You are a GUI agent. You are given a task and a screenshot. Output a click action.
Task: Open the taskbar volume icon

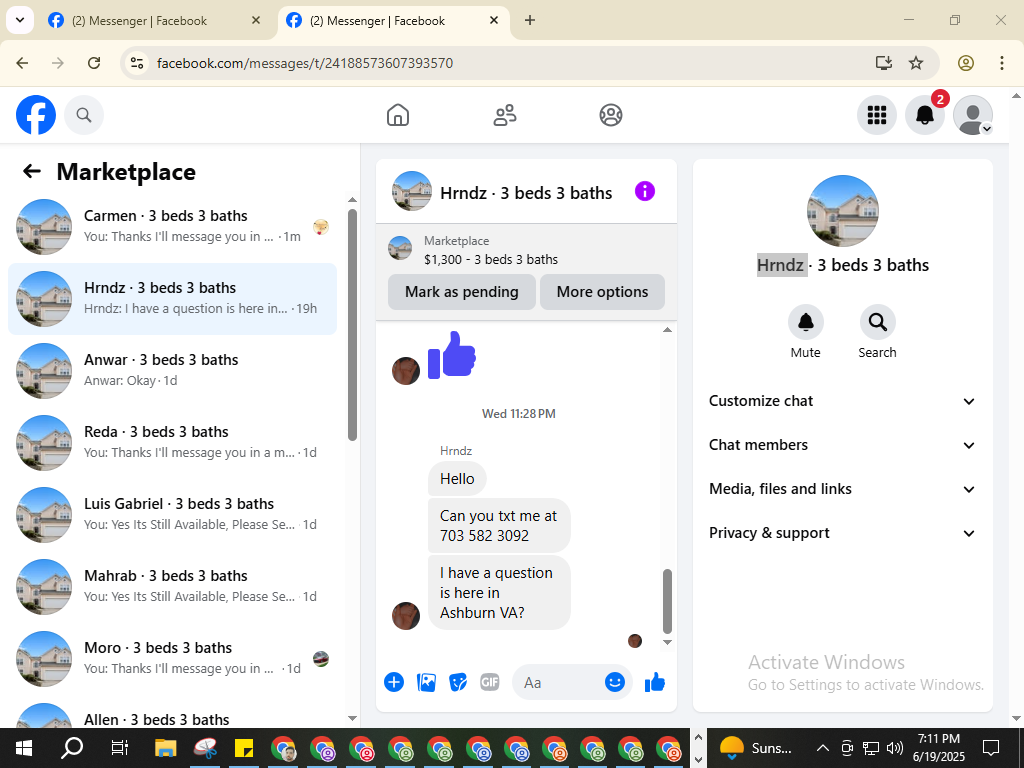click(x=895, y=748)
